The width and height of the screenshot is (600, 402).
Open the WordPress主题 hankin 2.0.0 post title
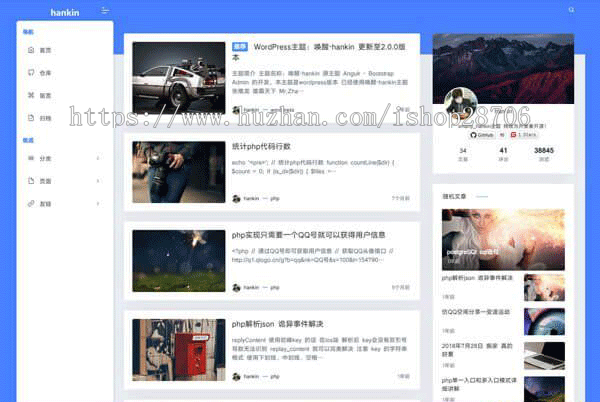(318, 52)
